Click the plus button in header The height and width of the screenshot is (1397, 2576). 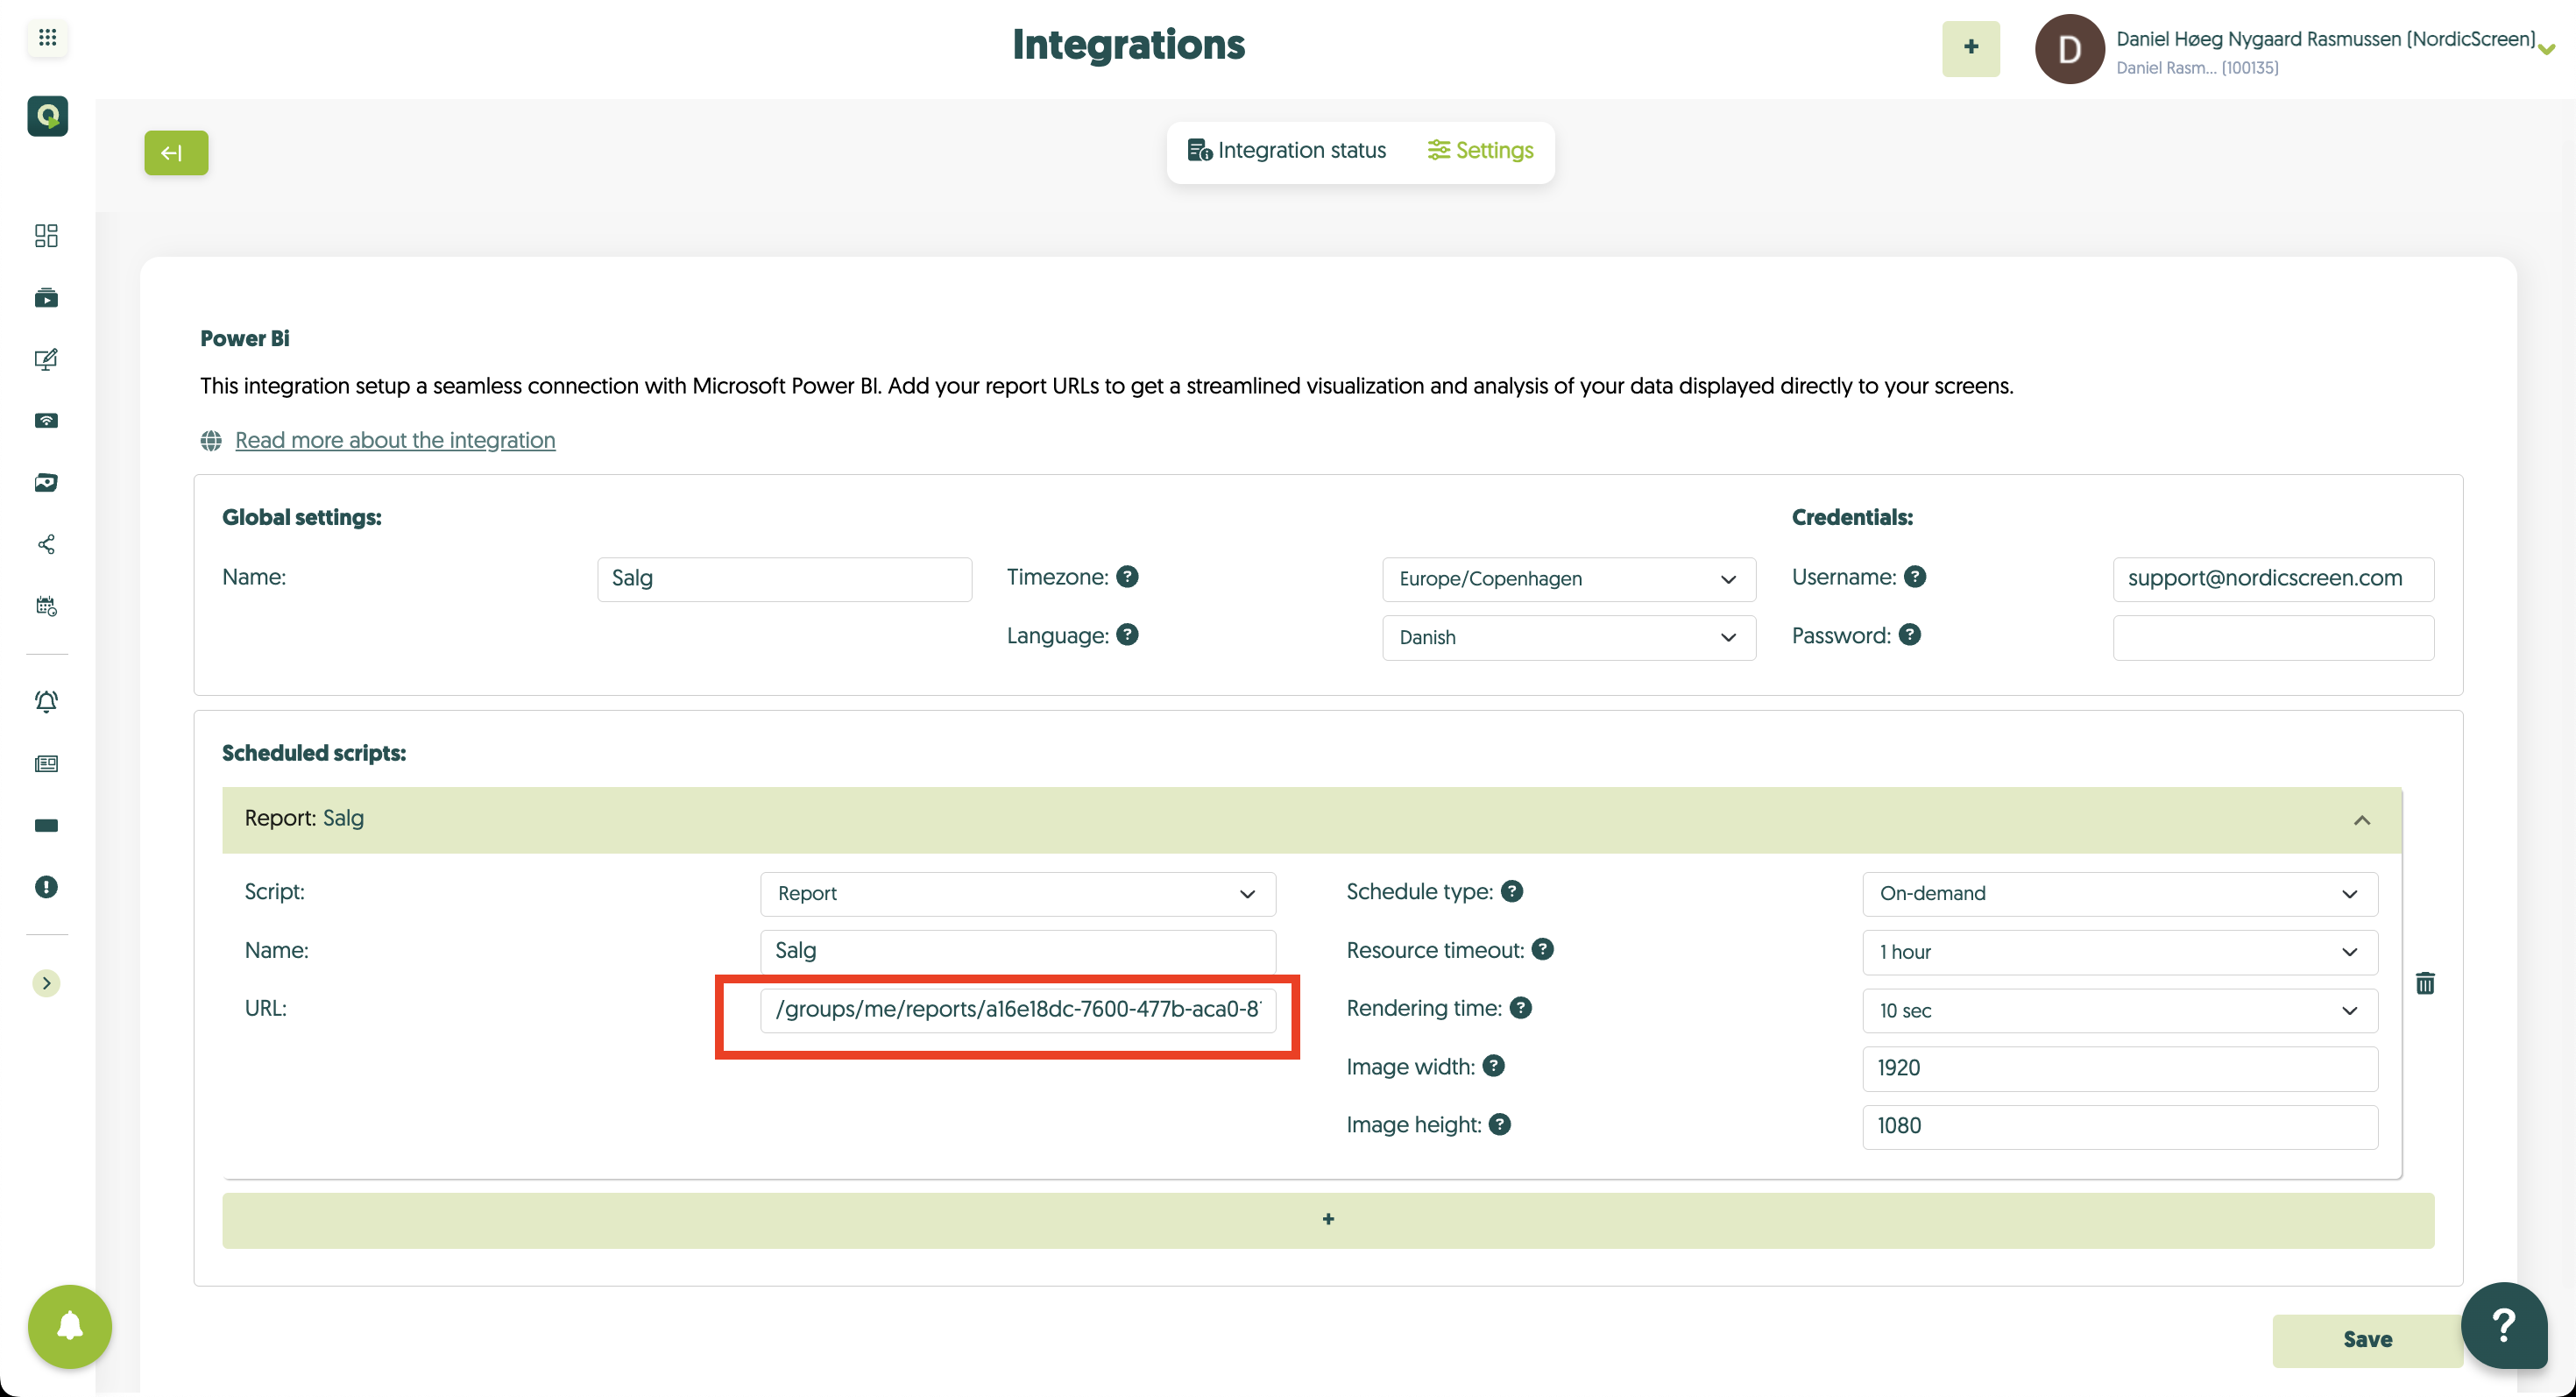click(1970, 47)
